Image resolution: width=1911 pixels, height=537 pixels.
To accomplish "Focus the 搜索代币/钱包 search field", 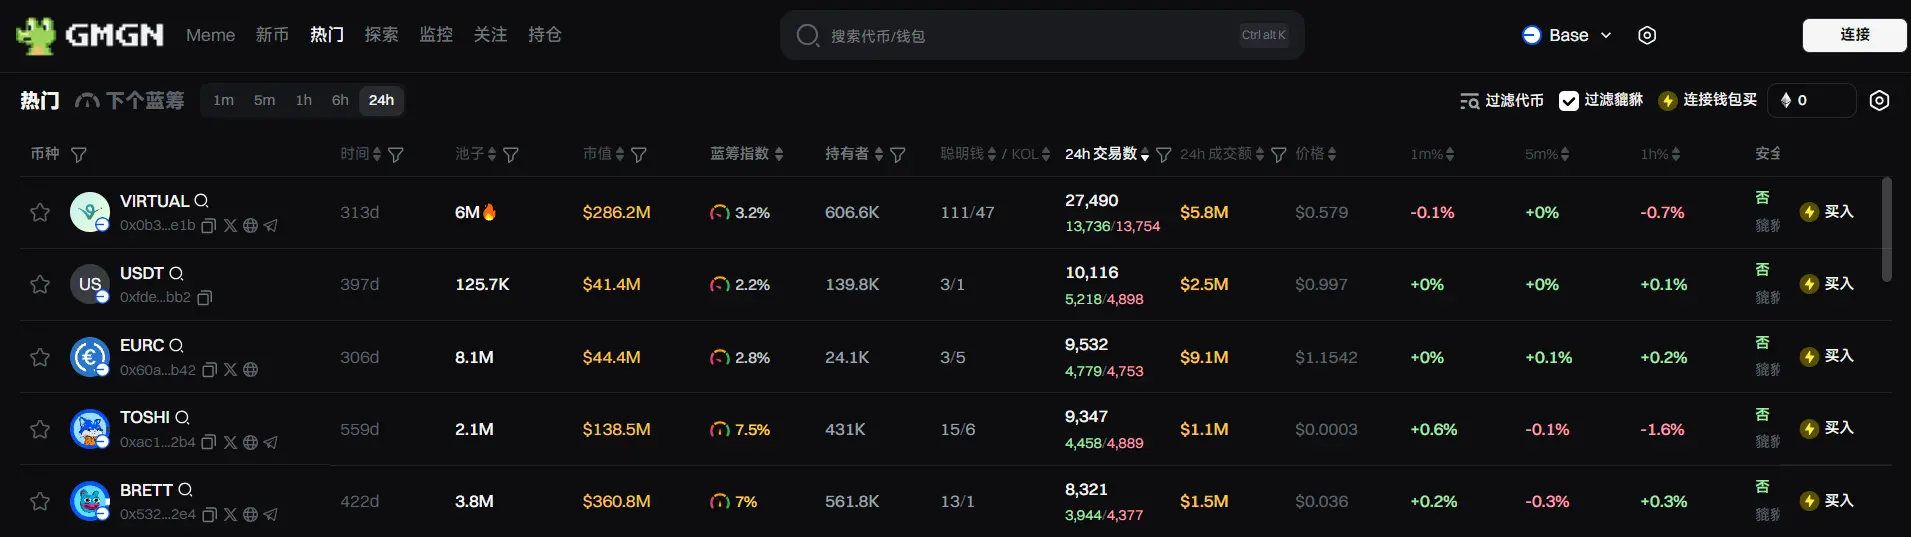I will (x=1042, y=35).
